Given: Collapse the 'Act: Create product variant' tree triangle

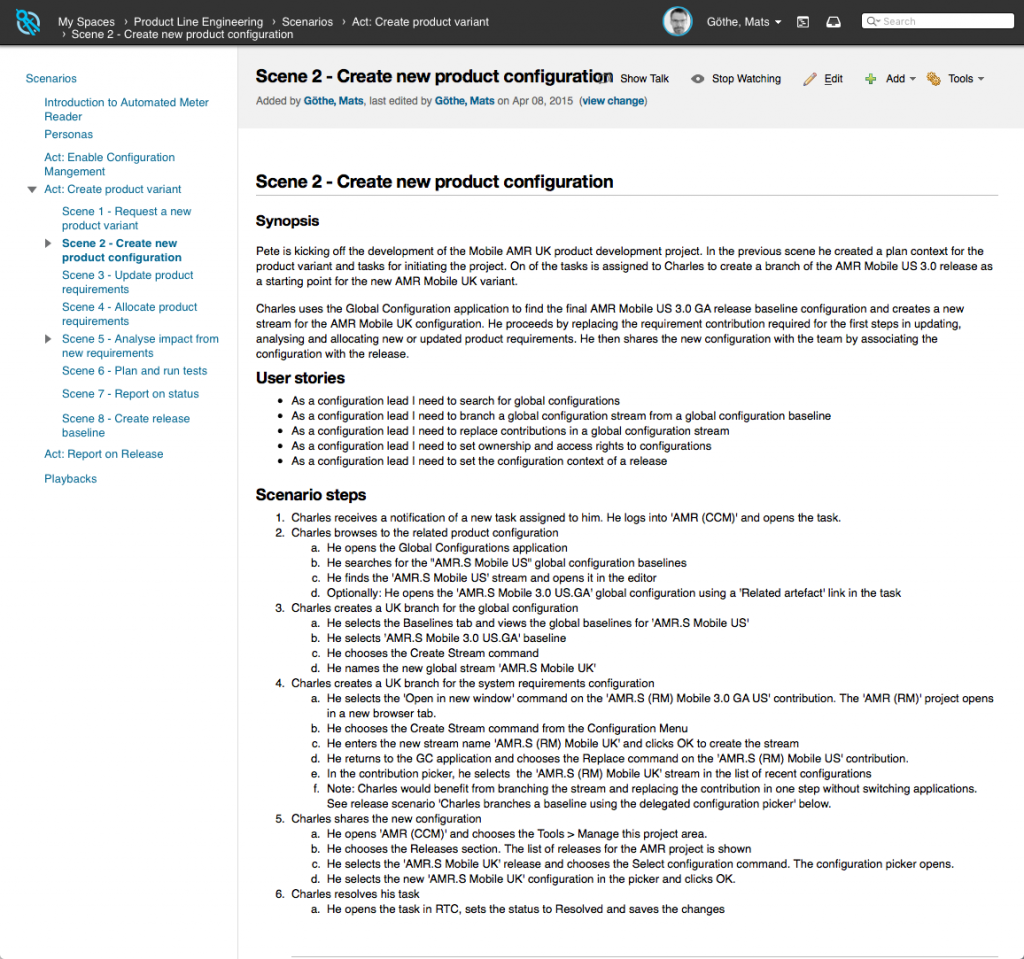Looking at the screenshot, I should click(x=31, y=189).
